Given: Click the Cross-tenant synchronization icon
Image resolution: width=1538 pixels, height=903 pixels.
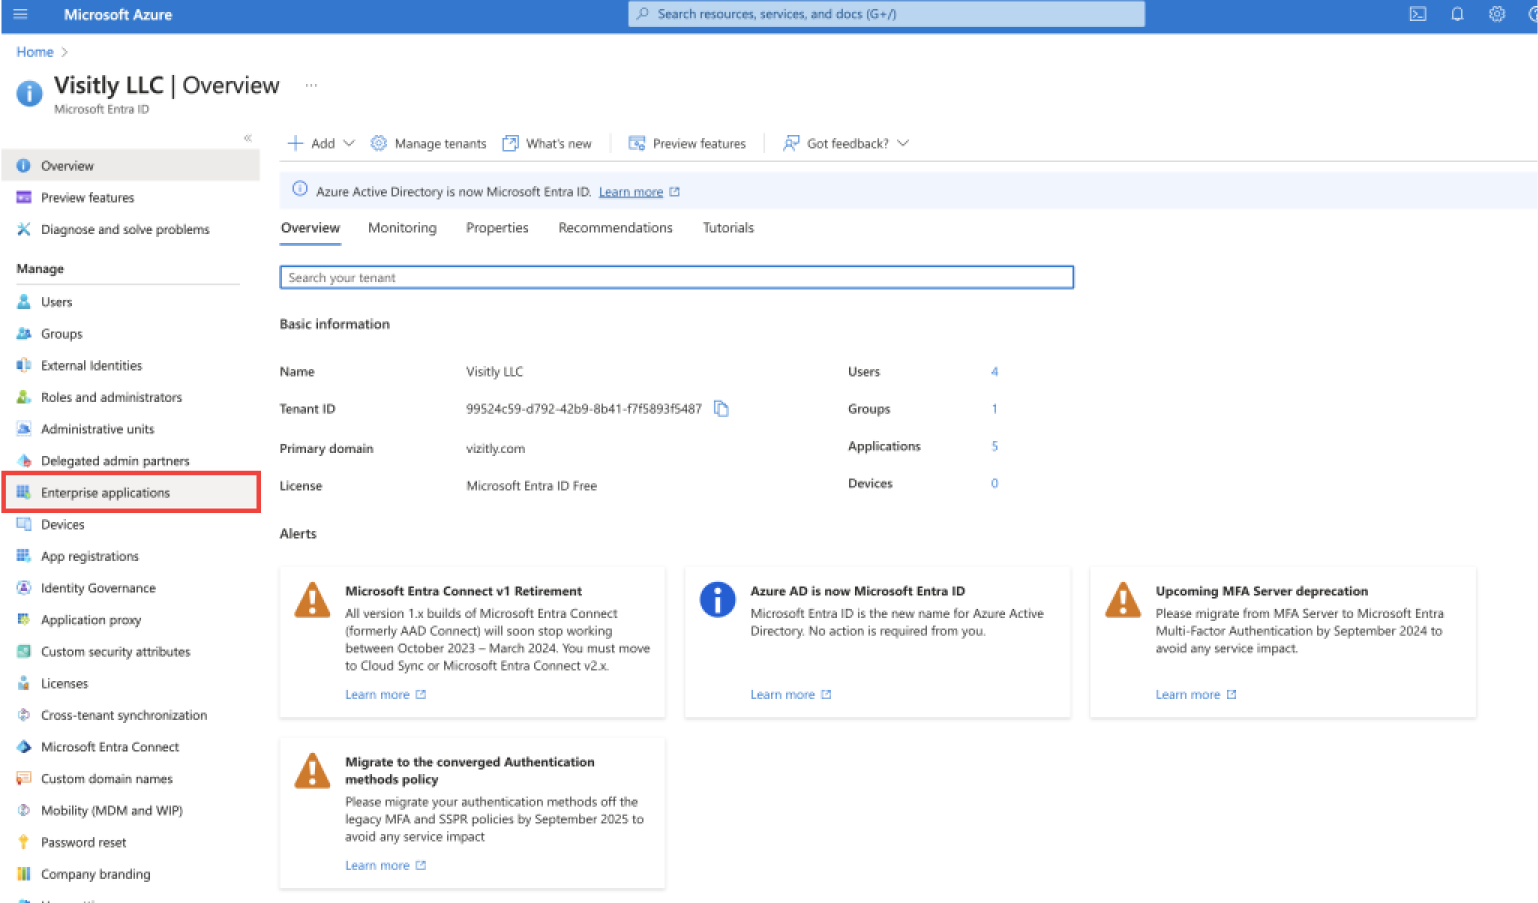Looking at the screenshot, I should coord(24,715).
